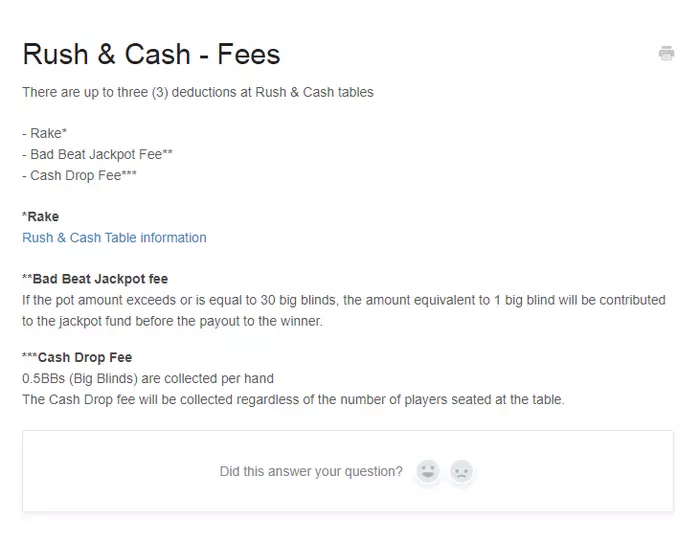Open Rush & Cash Table information link
Viewport: 700px width, 543px height.
114,238
